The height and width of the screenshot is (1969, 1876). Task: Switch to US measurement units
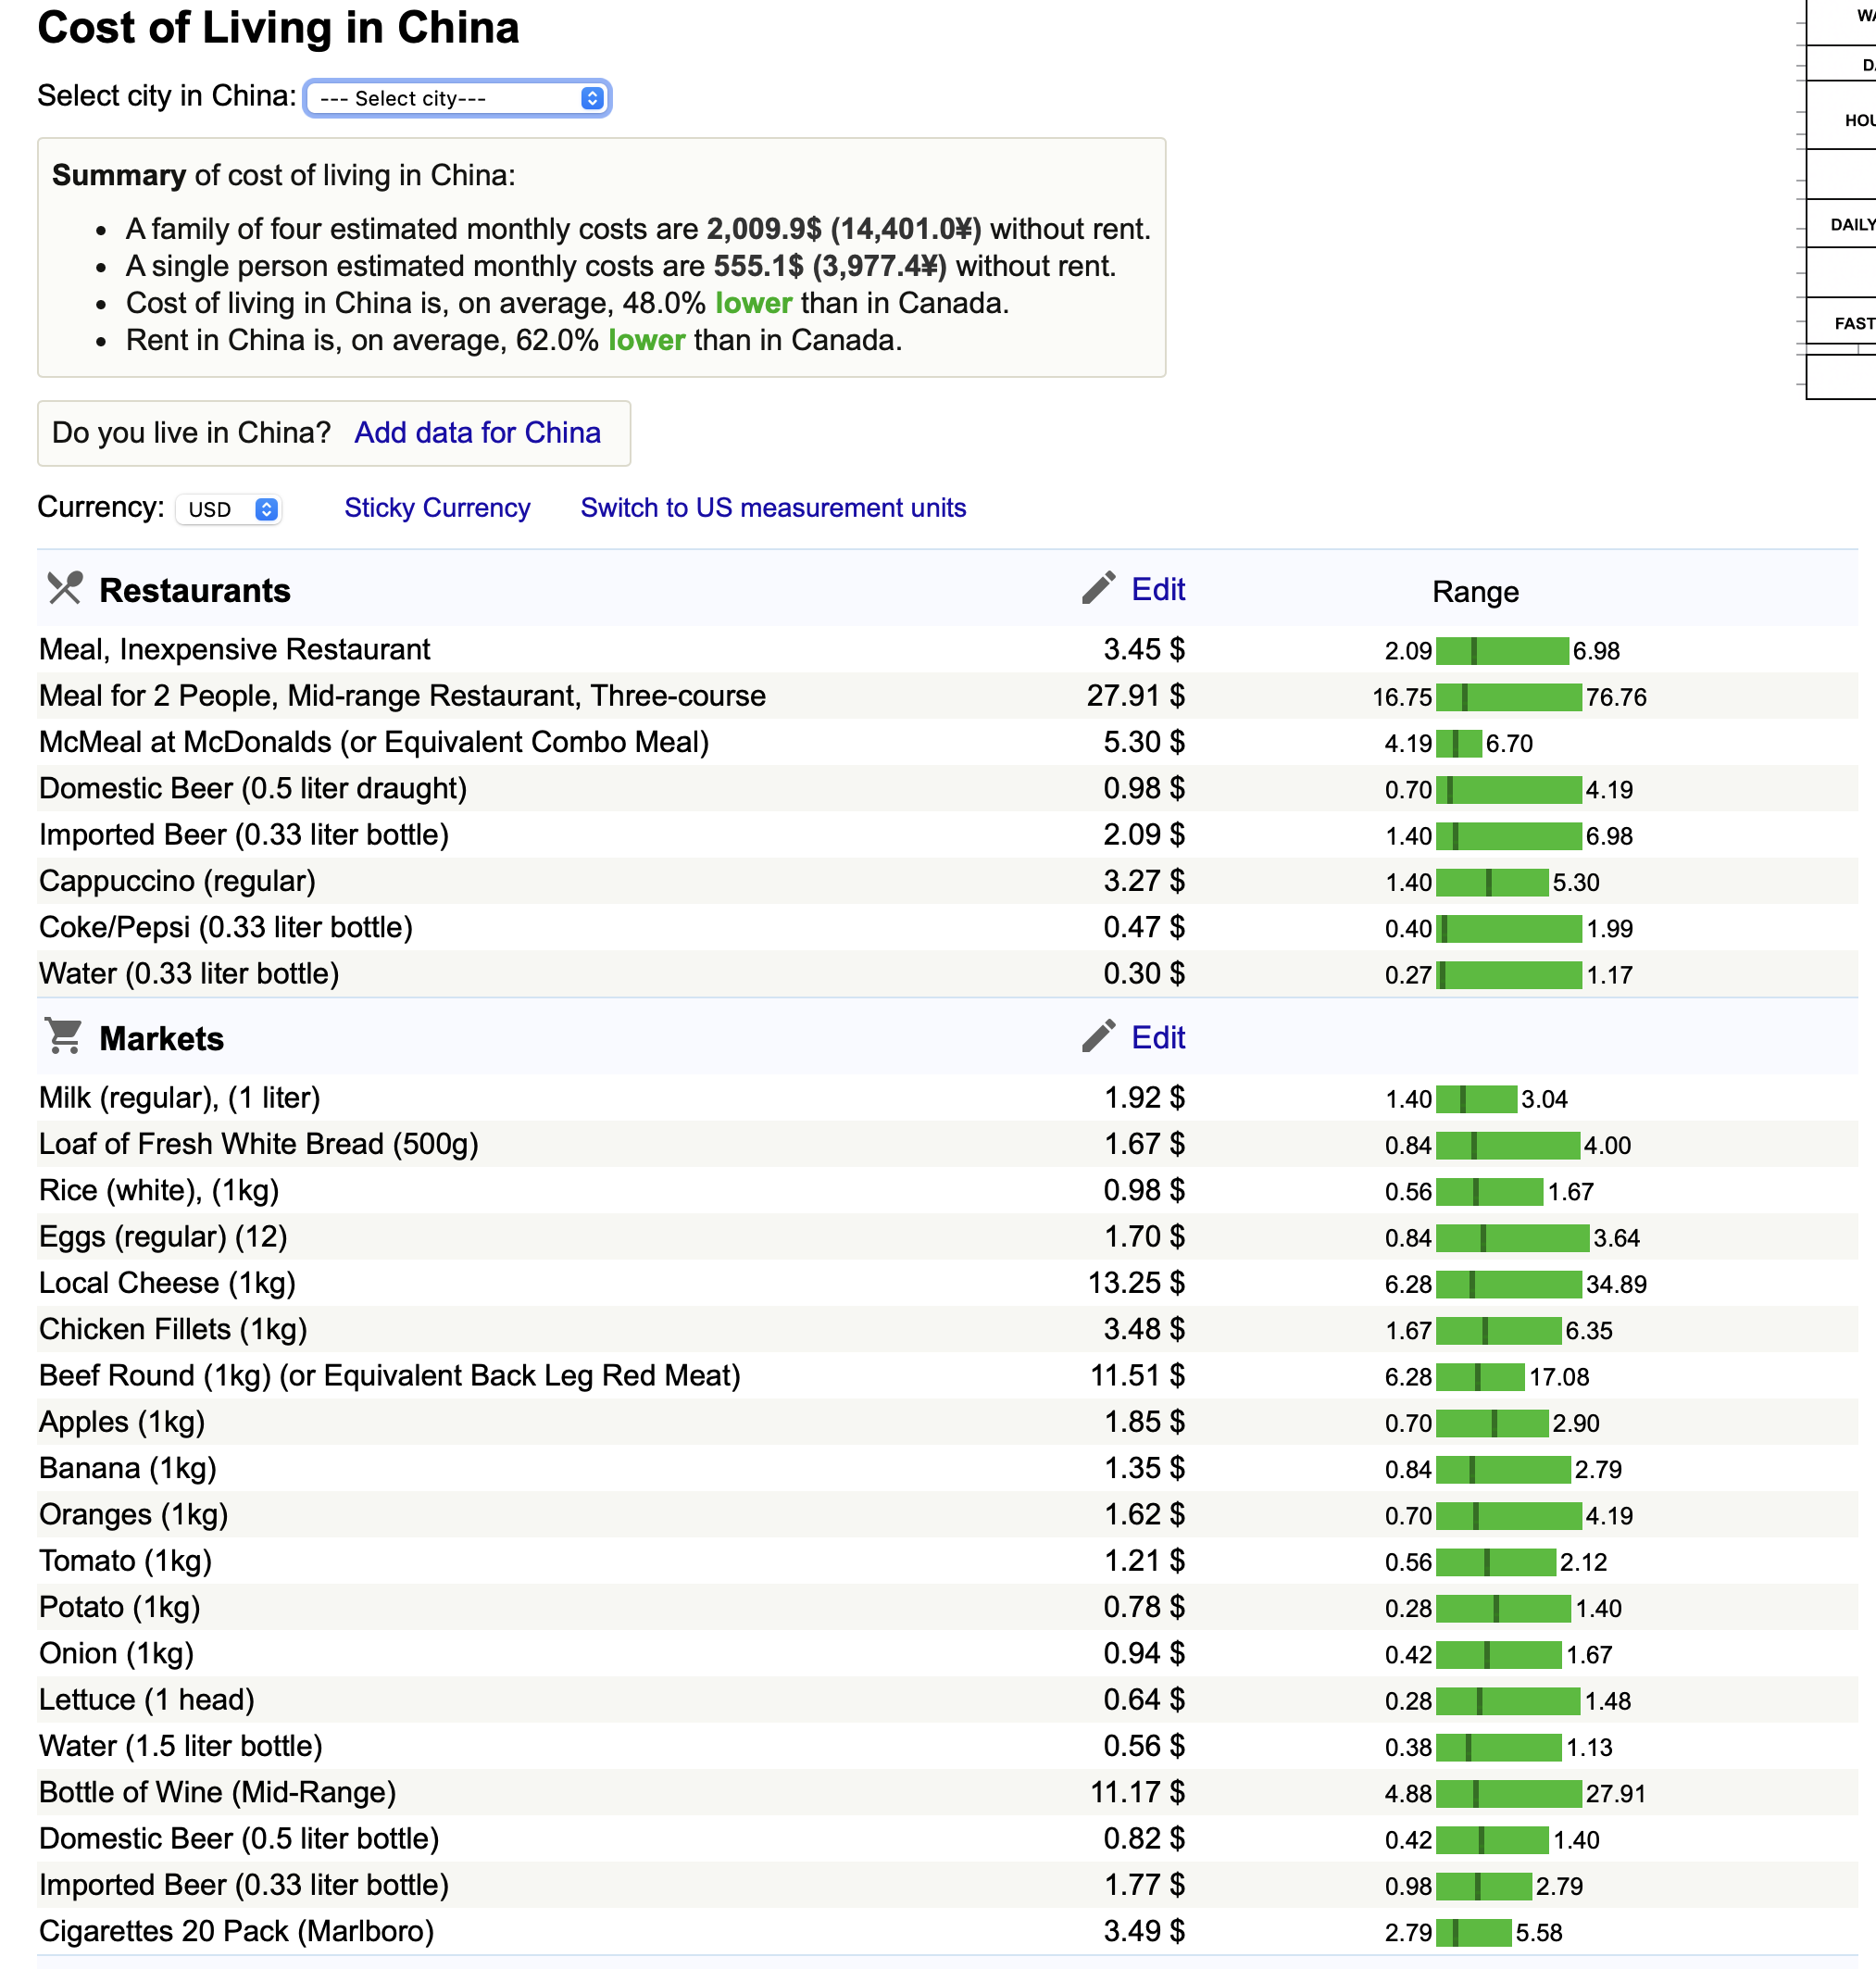click(x=773, y=508)
